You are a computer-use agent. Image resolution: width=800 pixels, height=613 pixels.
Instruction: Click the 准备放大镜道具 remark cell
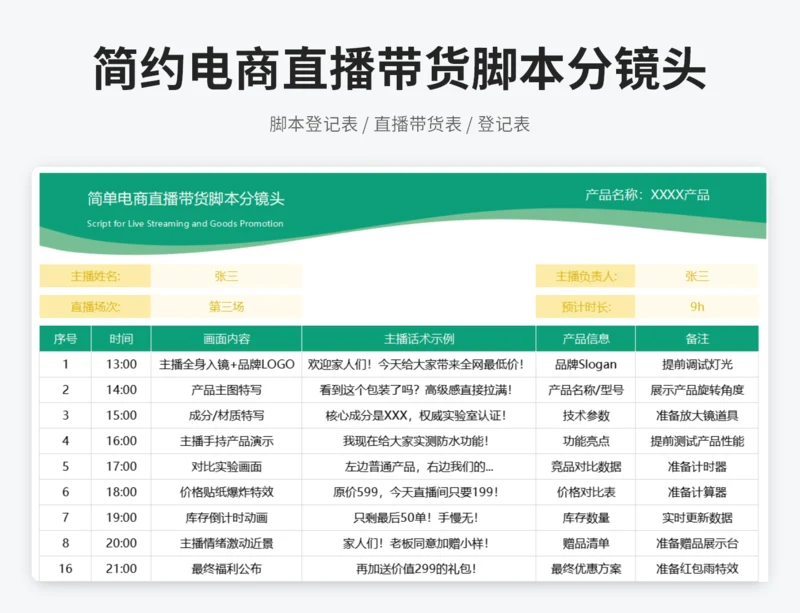(697, 415)
